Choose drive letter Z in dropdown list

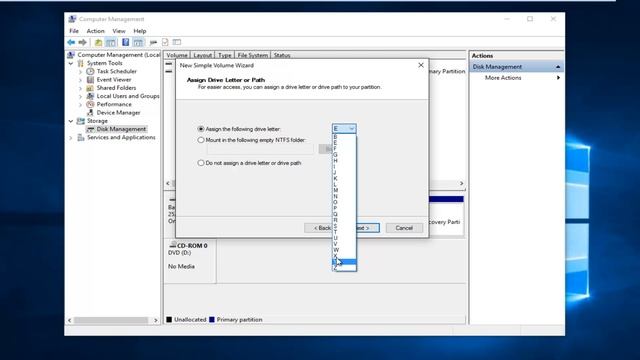(x=344, y=268)
